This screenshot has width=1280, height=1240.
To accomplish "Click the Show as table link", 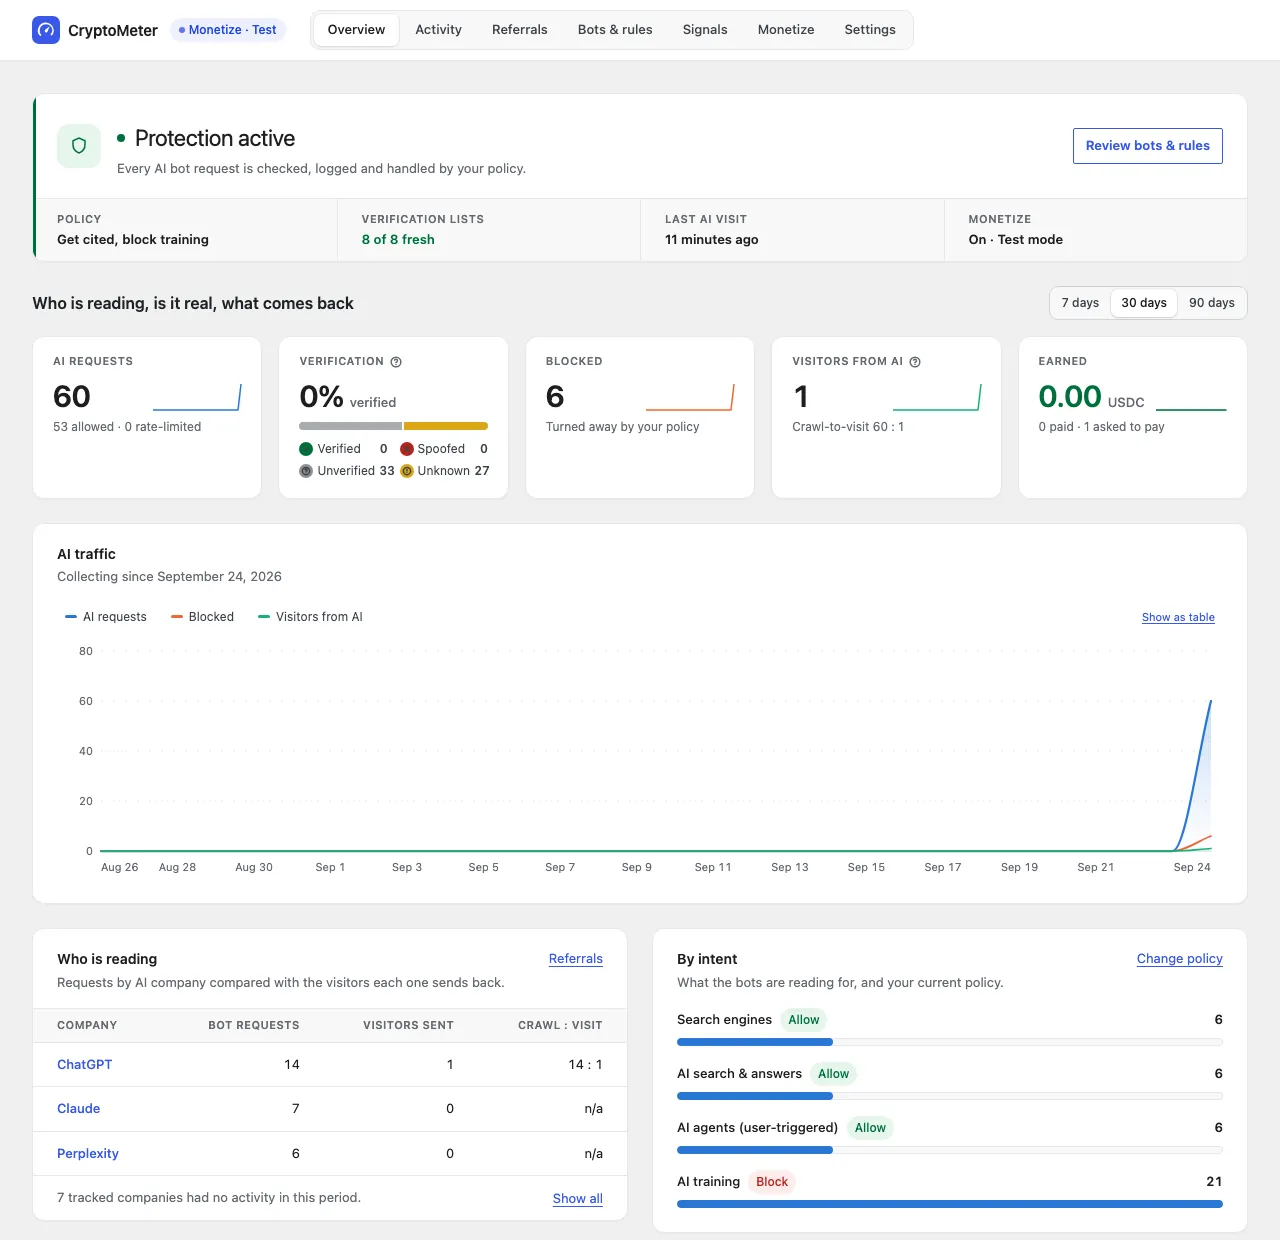I will [x=1178, y=617].
